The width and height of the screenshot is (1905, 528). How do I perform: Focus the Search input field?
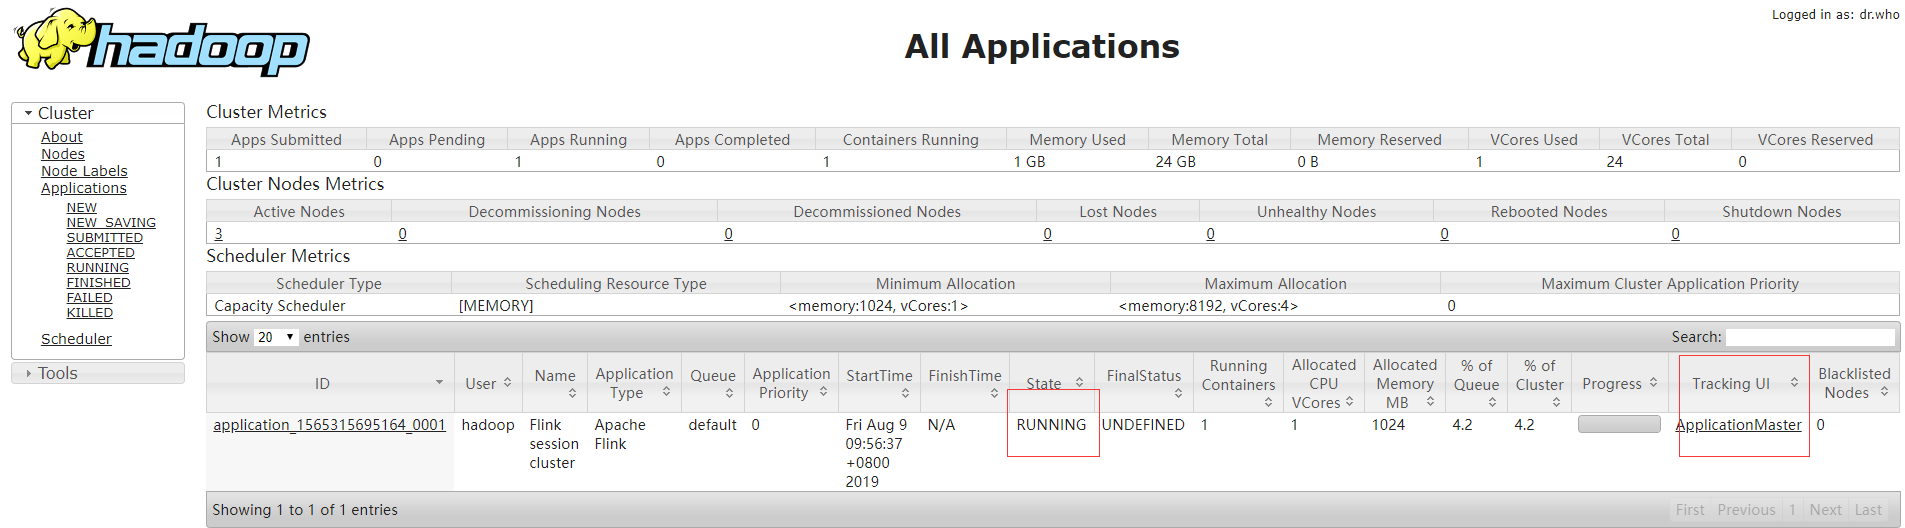tap(1810, 337)
